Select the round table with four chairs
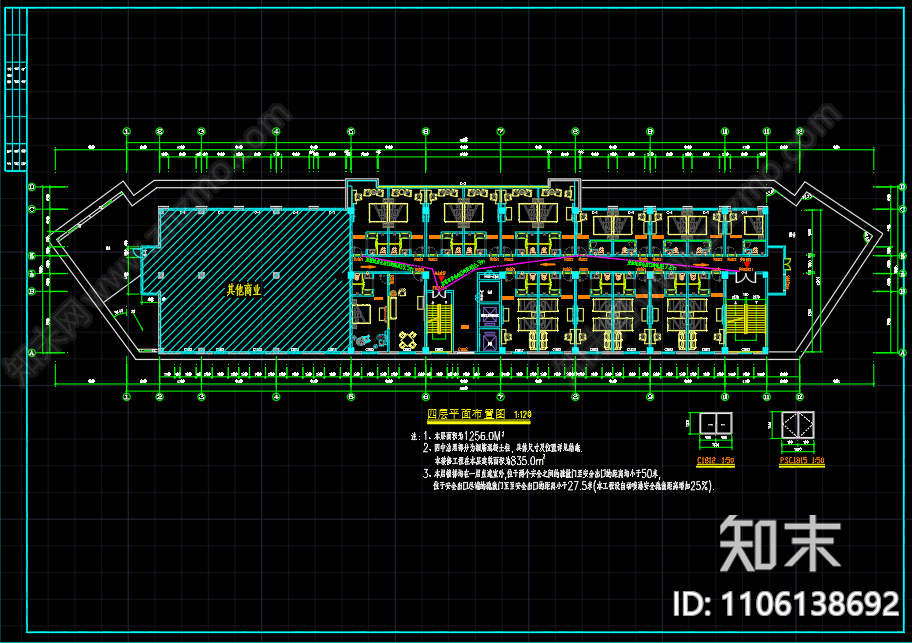The height and width of the screenshot is (643, 912). [x=408, y=340]
